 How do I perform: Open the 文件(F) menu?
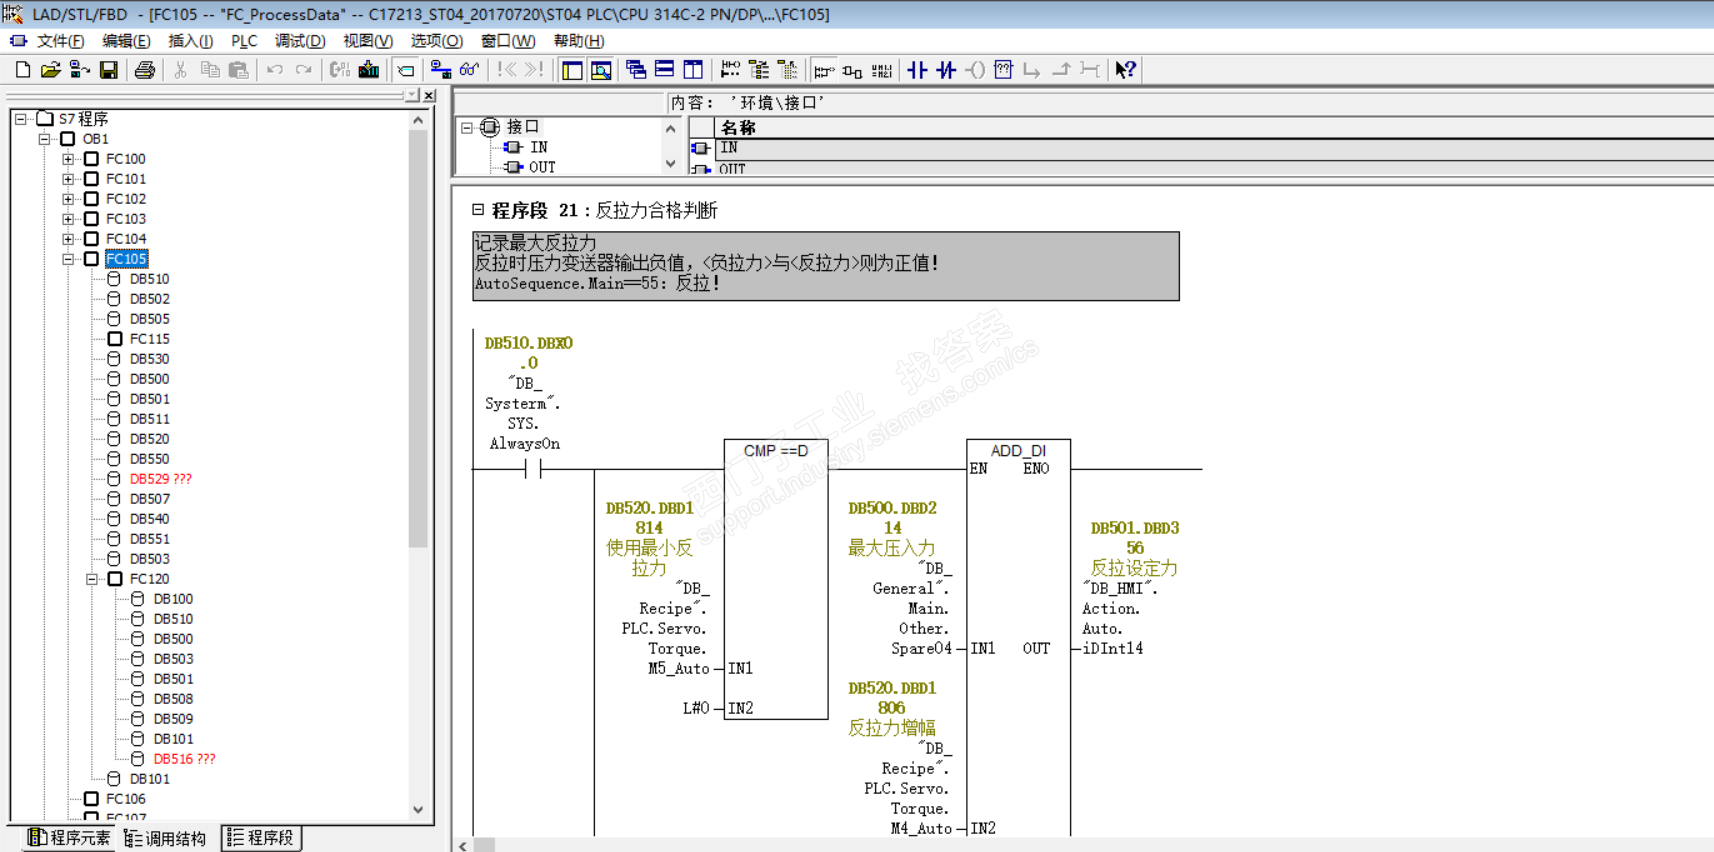pyautogui.click(x=60, y=41)
